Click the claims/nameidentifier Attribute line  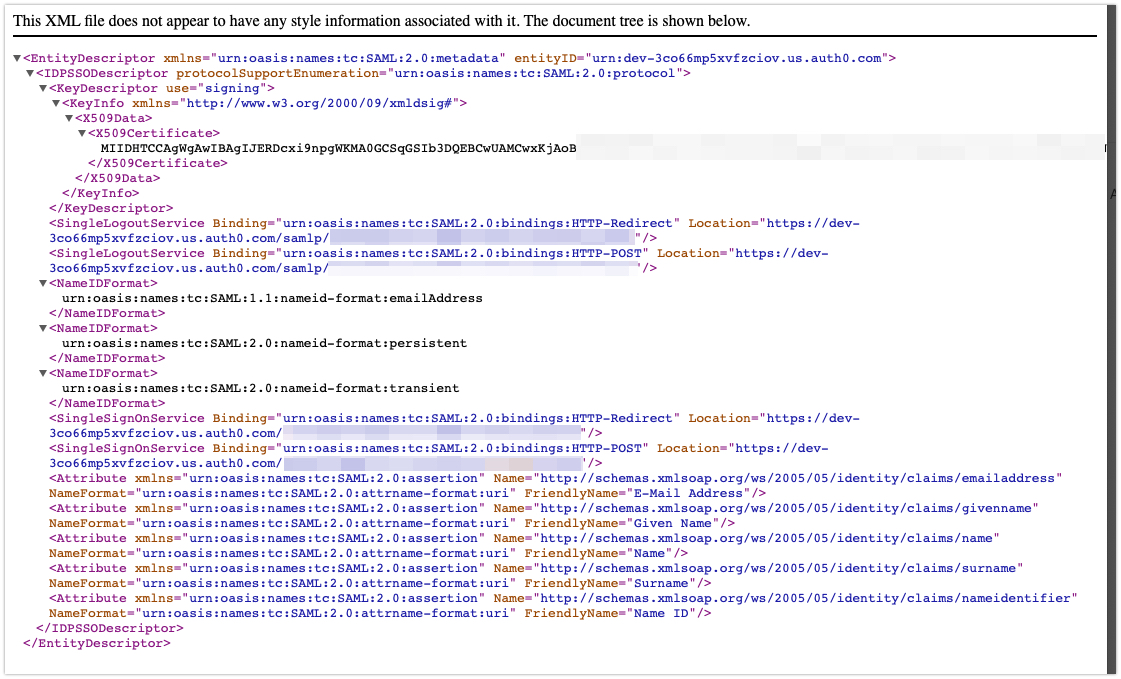(x=563, y=599)
